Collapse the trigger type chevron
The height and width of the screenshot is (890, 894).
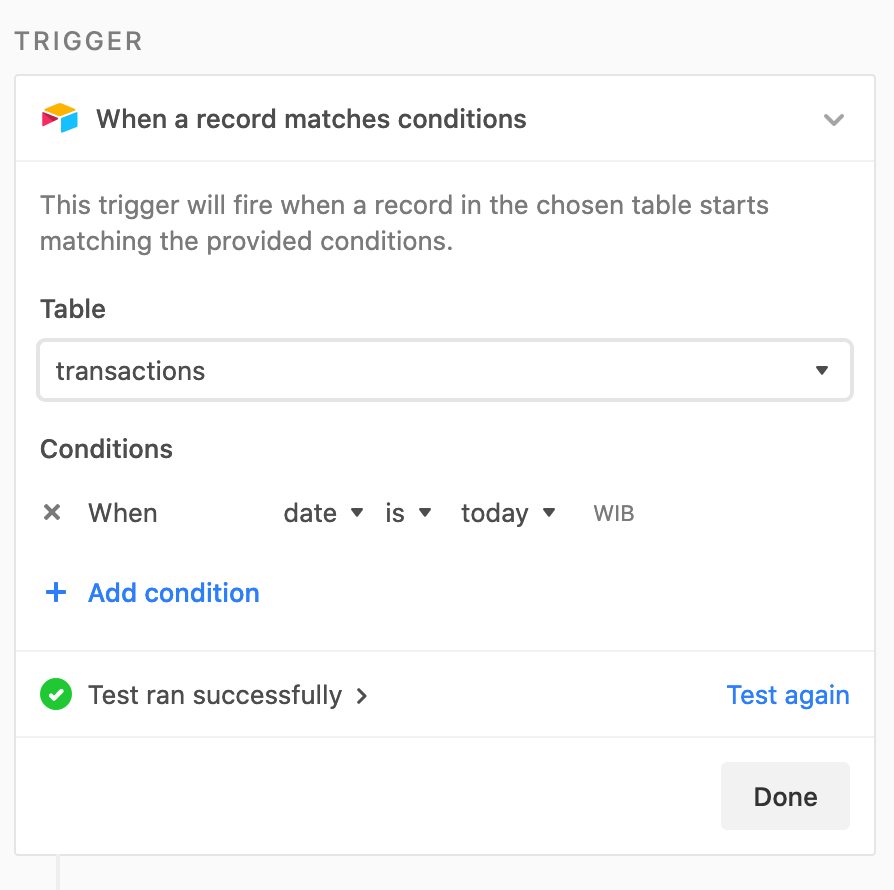(834, 120)
